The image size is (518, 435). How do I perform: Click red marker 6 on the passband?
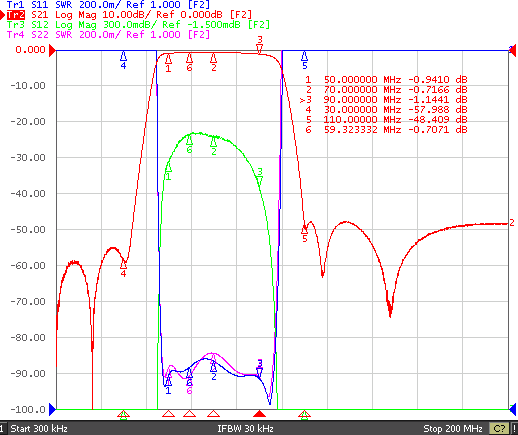tap(189, 63)
